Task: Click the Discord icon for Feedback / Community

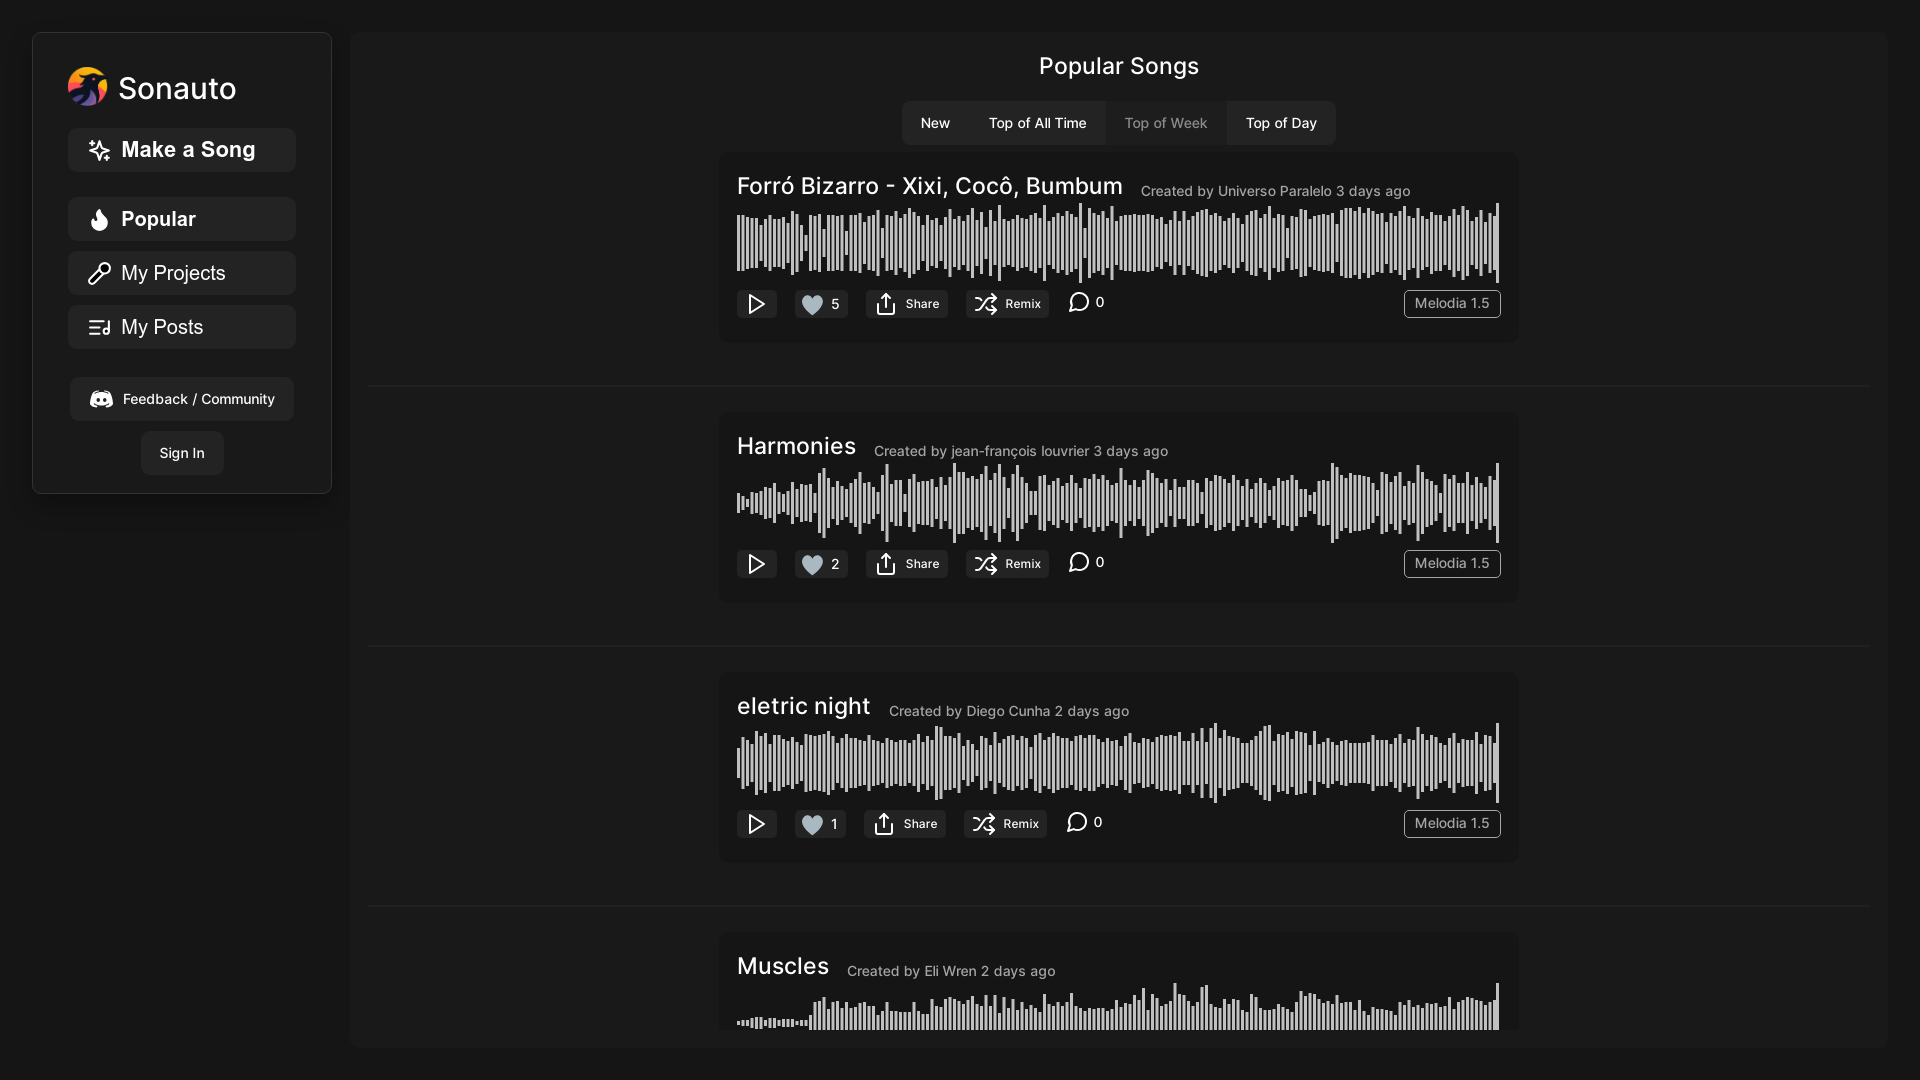Action: point(100,399)
